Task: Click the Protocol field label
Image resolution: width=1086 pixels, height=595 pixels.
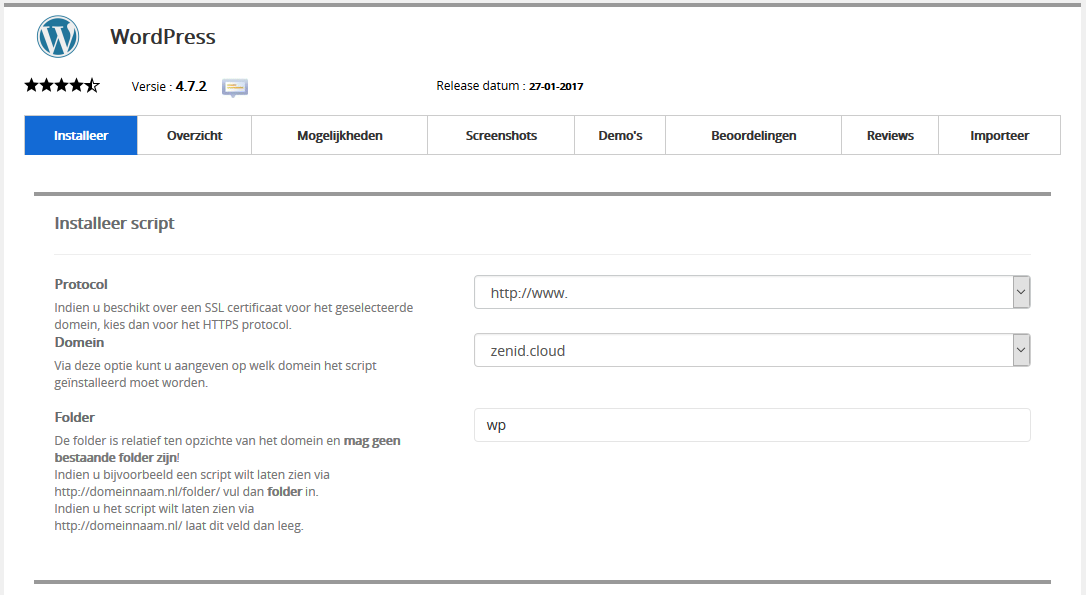Action: pyautogui.click(x=81, y=284)
